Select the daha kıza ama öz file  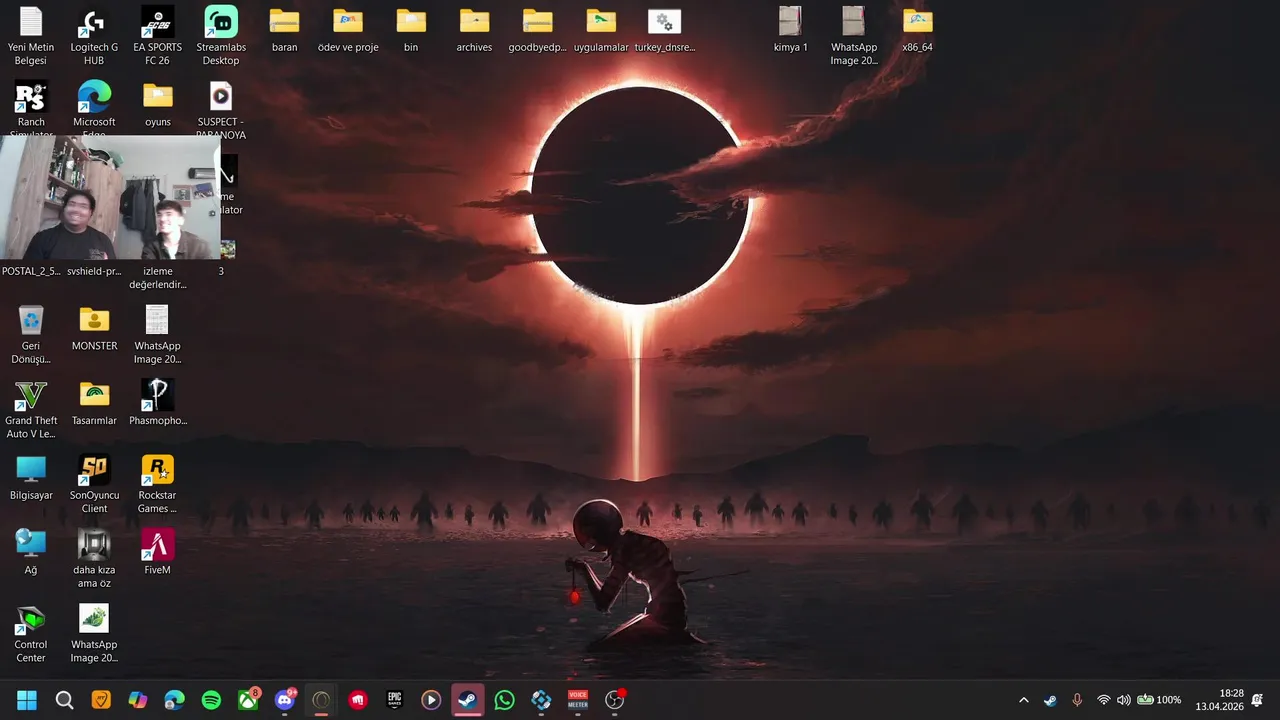click(94, 559)
